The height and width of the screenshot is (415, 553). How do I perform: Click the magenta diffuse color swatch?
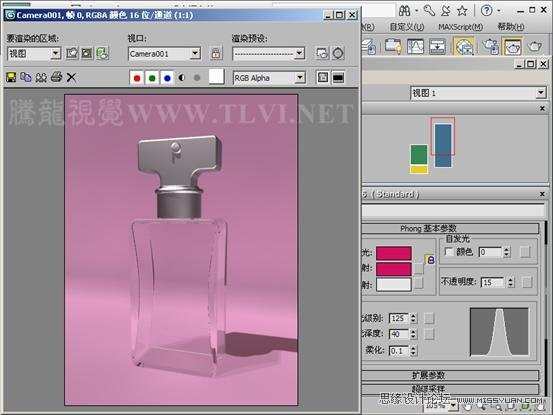[394, 269]
